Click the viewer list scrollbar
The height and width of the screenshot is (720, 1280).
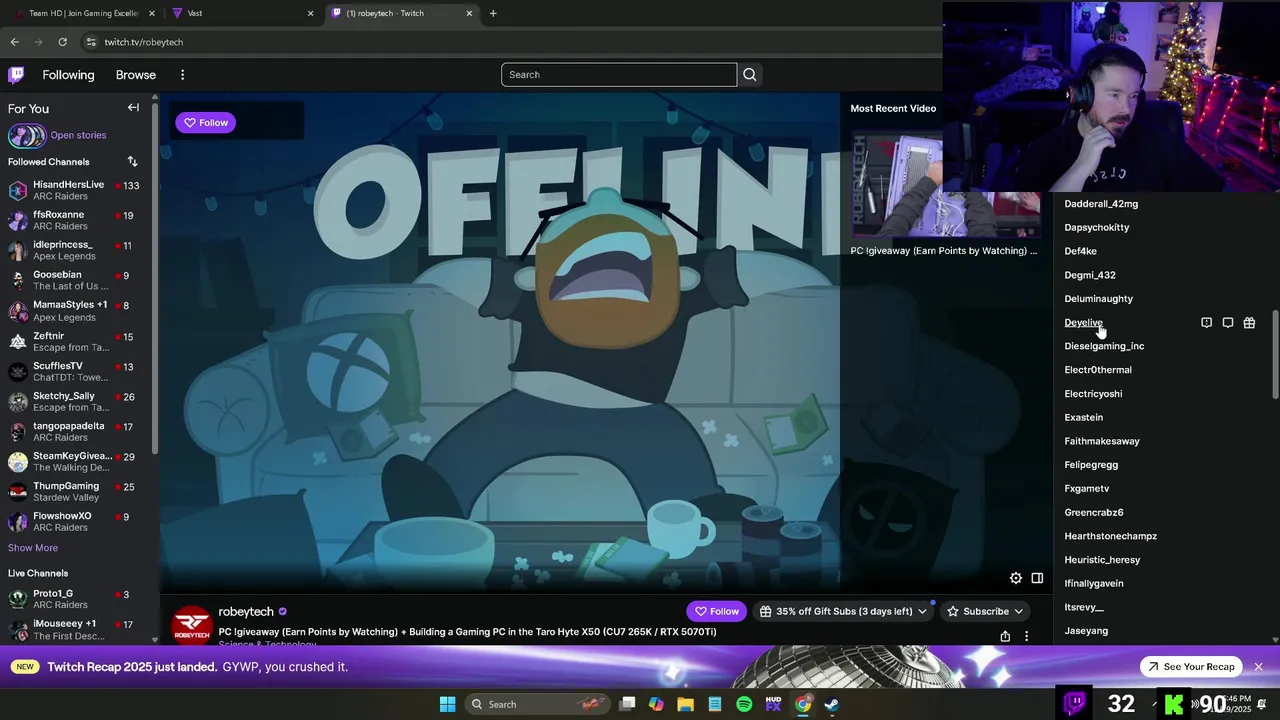click(1275, 355)
